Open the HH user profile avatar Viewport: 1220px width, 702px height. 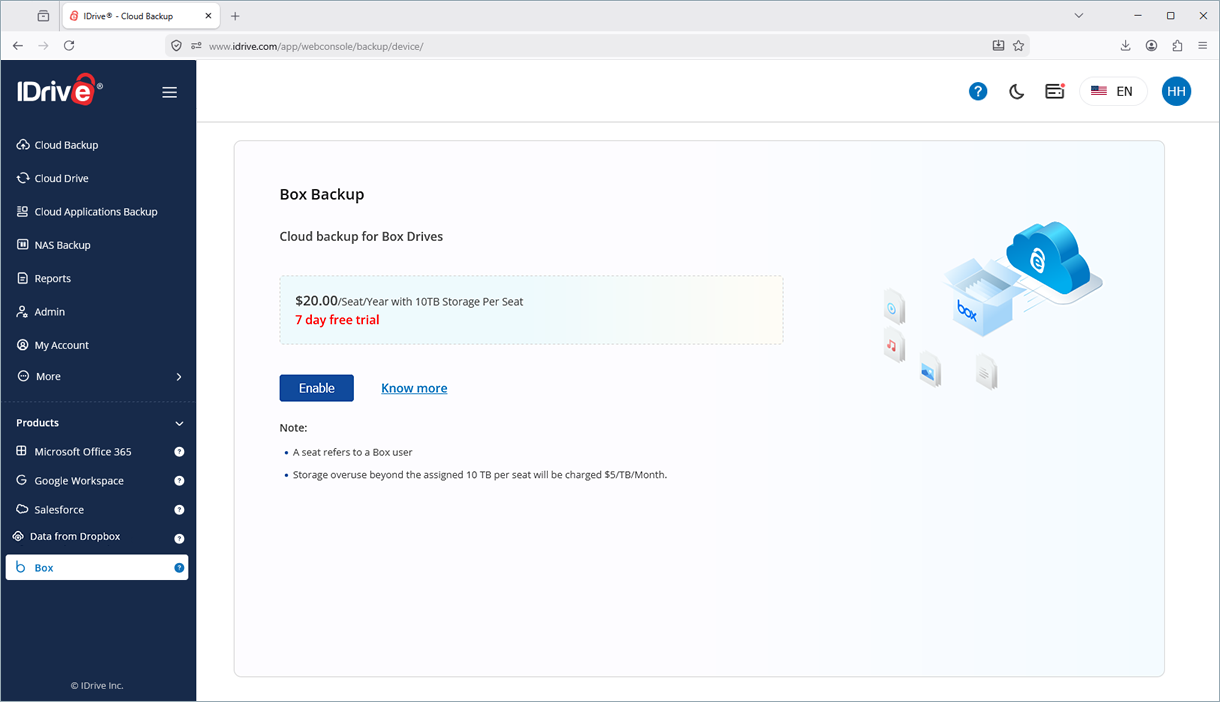1176,91
